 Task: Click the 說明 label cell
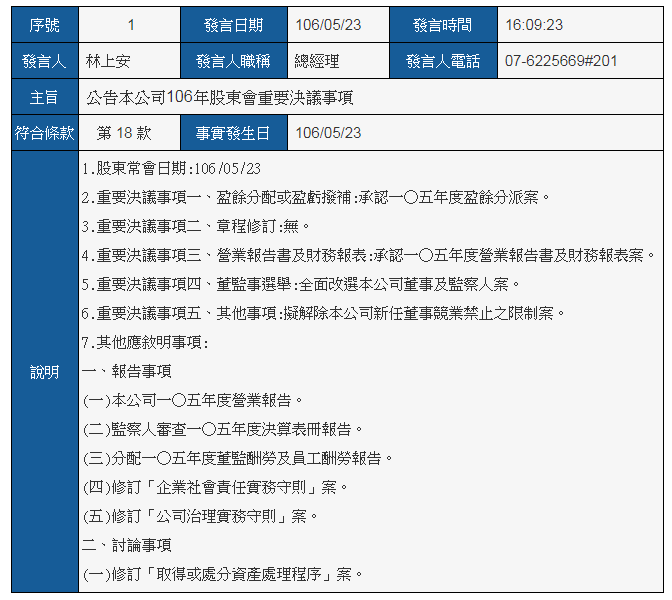coord(45,372)
